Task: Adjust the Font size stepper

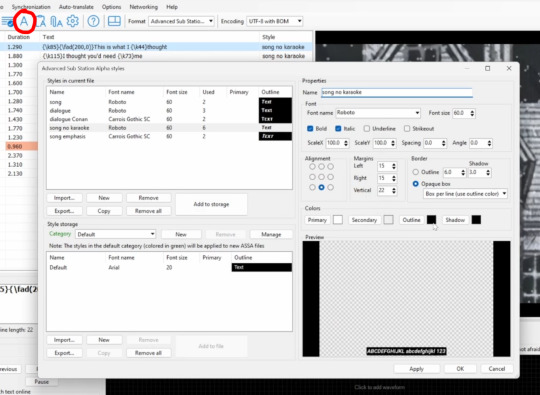Action: [472, 113]
